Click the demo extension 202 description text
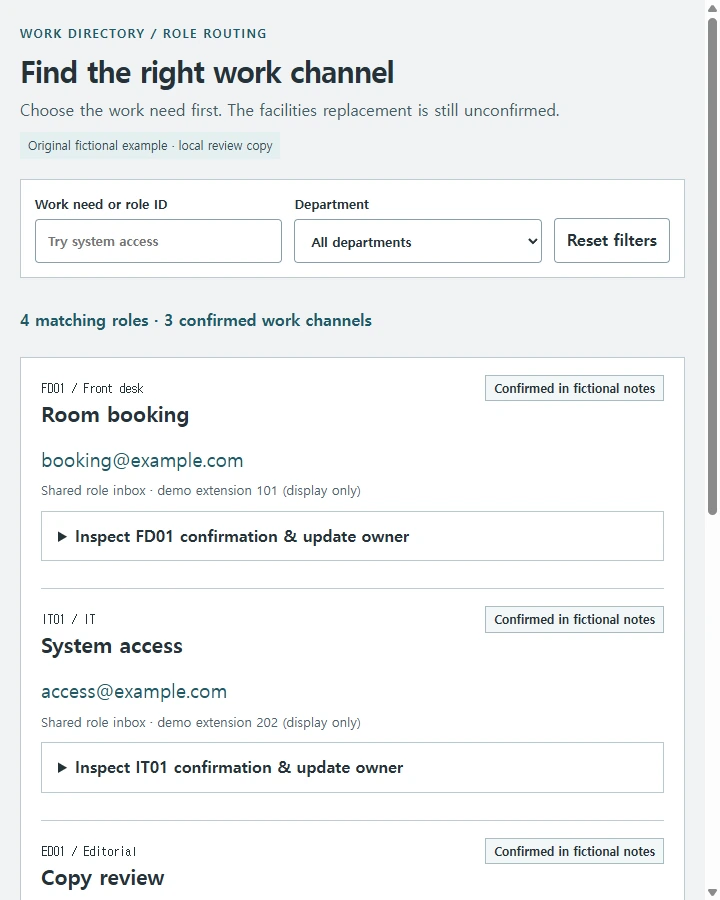The width and height of the screenshot is (720, 900). 200,723
